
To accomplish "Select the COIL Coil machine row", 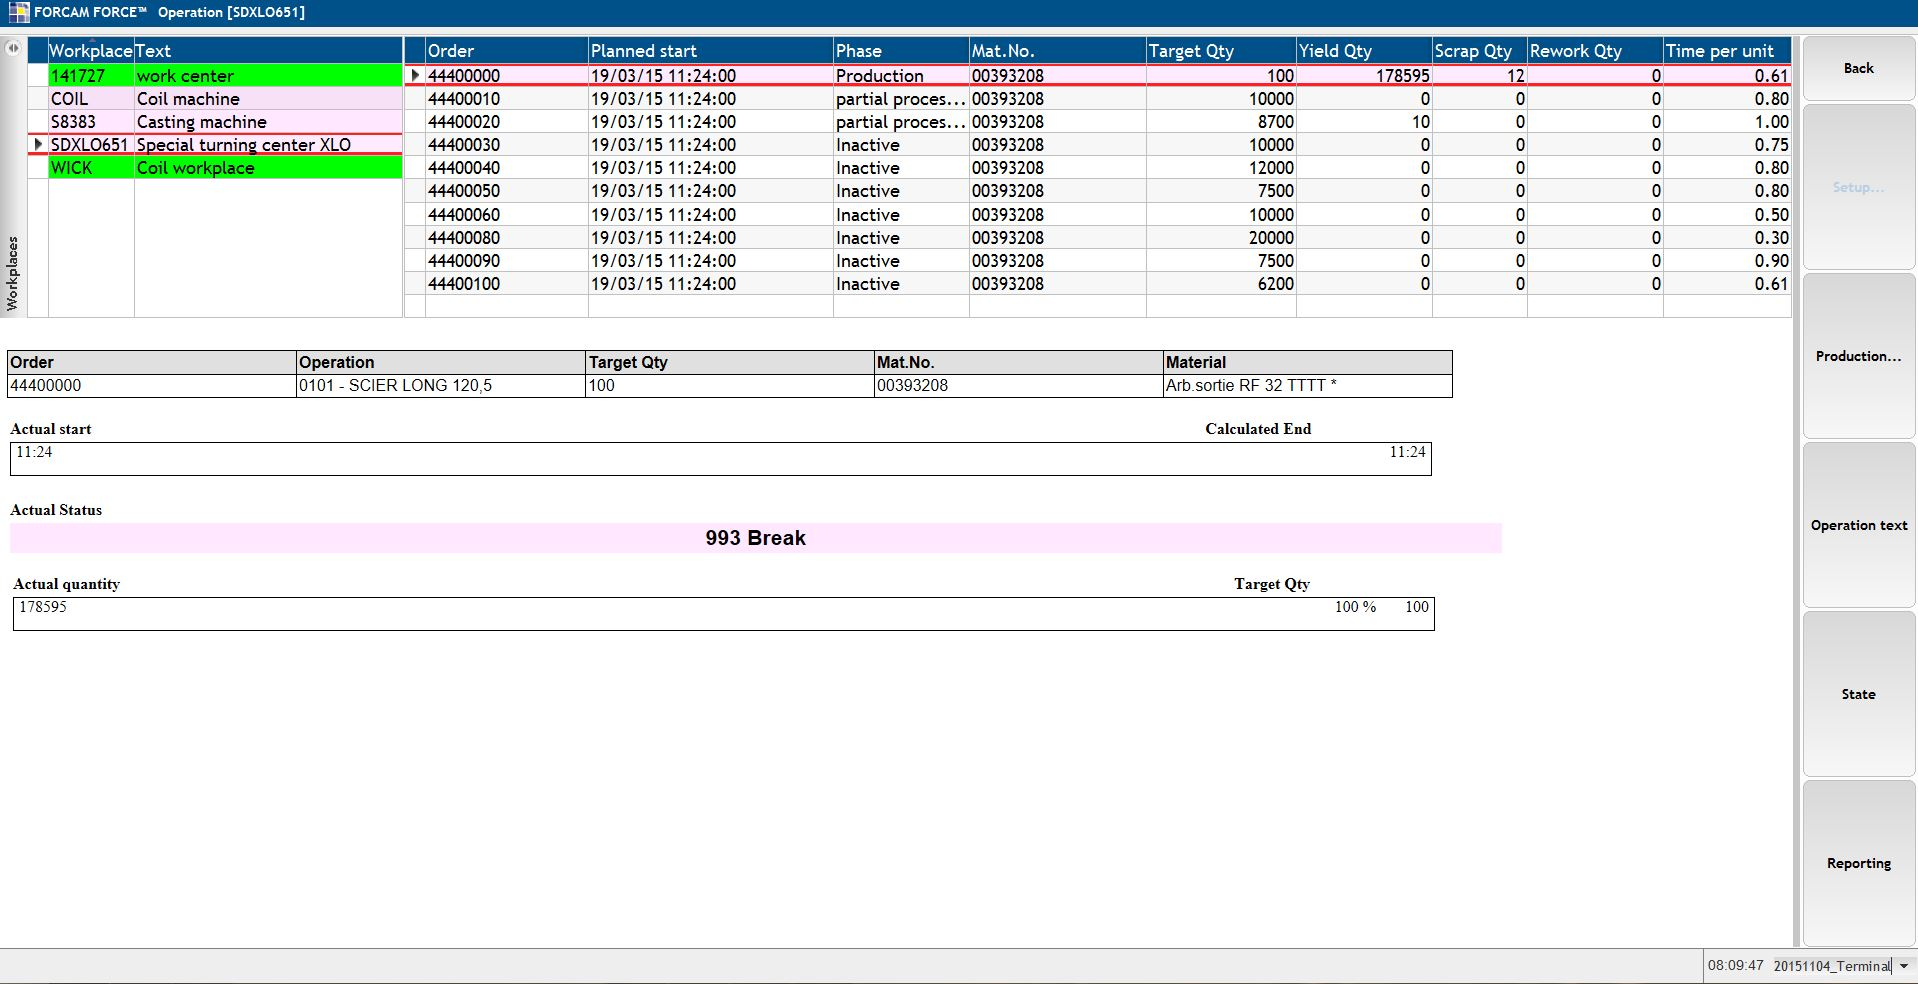I will click(225, 99).
